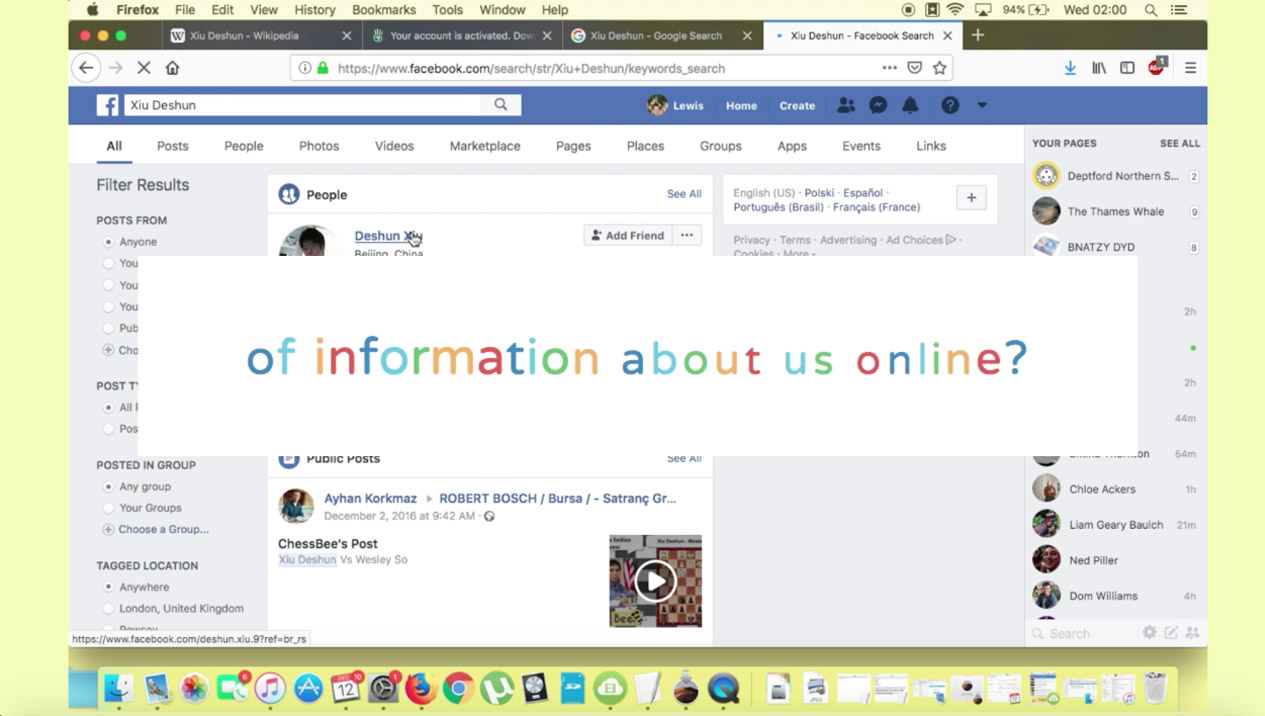Click the Facebook search magnifier button
1265x716 pixels.
point(501,105)
